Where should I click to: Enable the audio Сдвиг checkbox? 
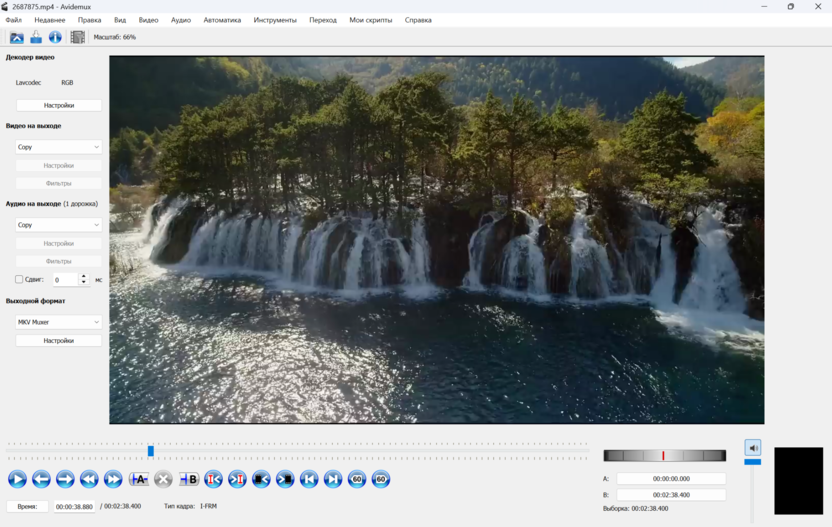click(19, 280)
